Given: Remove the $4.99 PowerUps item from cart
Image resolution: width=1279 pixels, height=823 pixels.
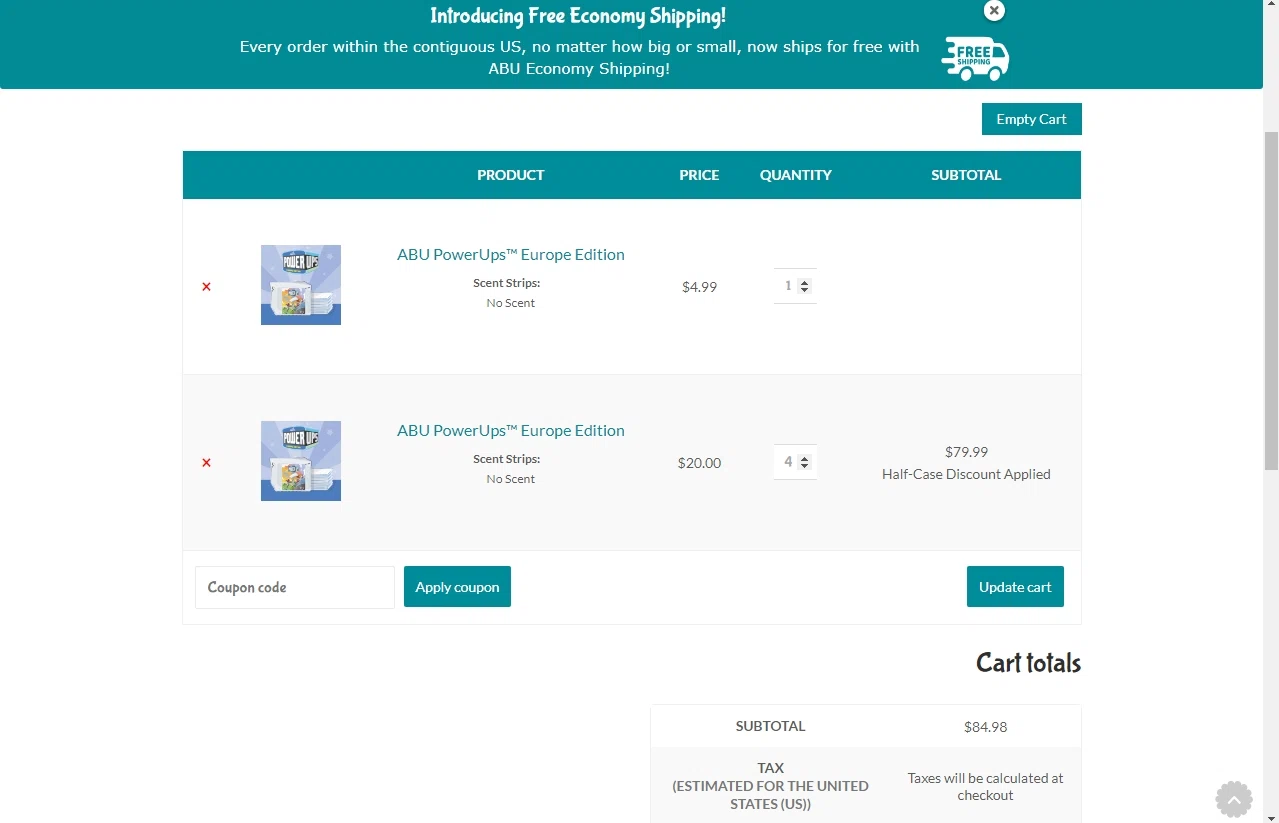Looking at the screenshot, I should 206,287.
